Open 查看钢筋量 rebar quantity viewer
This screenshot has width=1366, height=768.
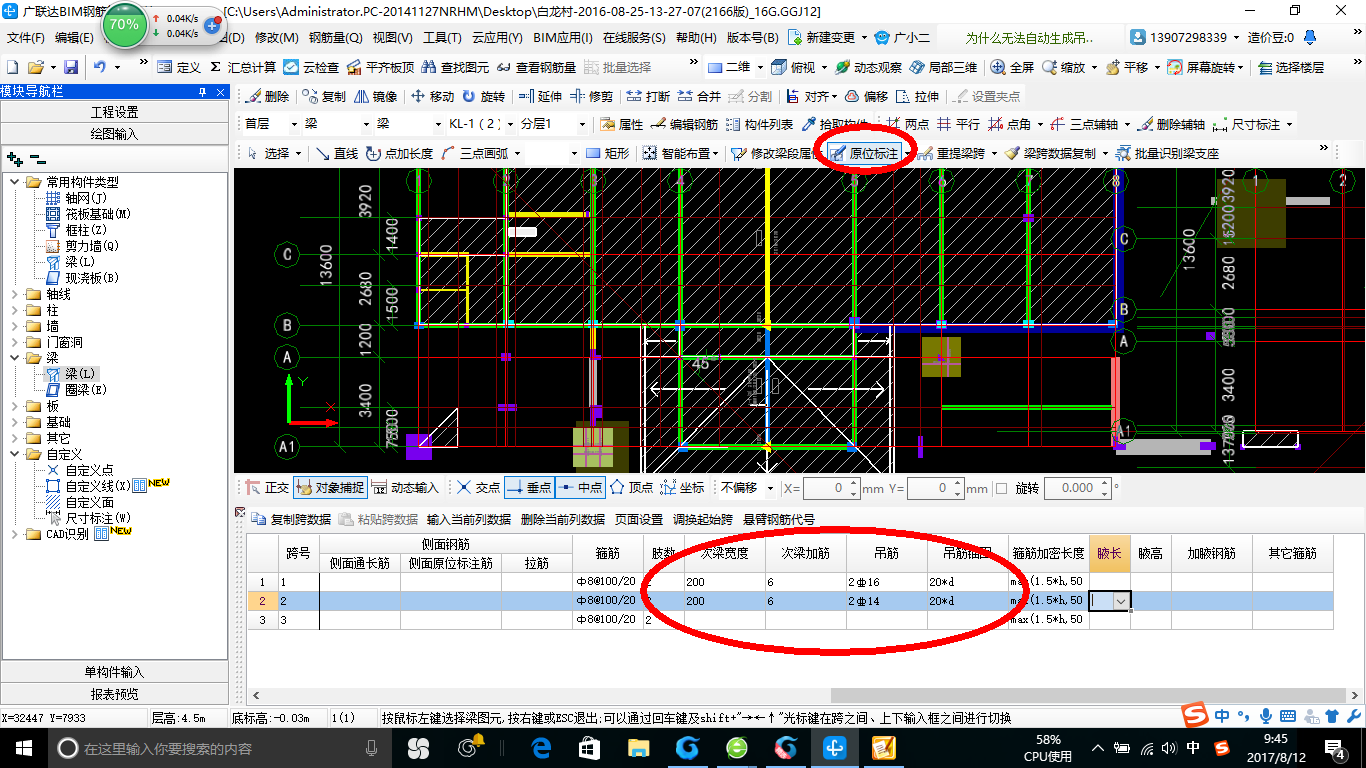pos(536,67)
